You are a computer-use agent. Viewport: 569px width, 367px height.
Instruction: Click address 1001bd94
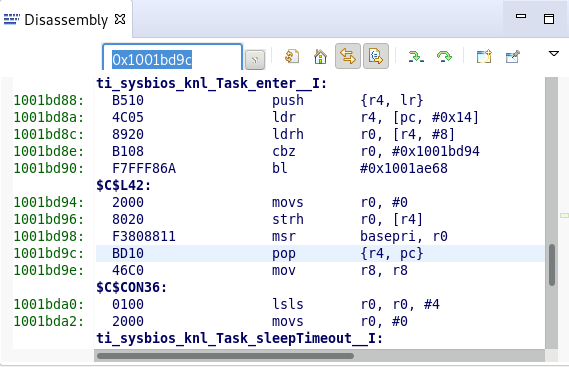[49, 202]
